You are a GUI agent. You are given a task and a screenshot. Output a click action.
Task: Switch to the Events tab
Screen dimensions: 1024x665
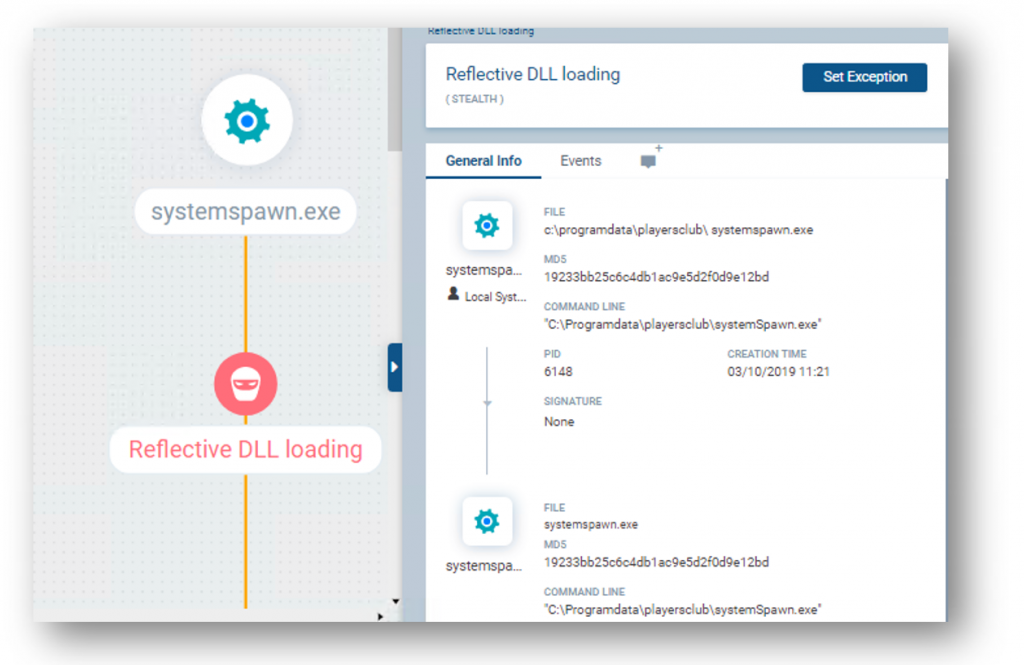[580, 161]
